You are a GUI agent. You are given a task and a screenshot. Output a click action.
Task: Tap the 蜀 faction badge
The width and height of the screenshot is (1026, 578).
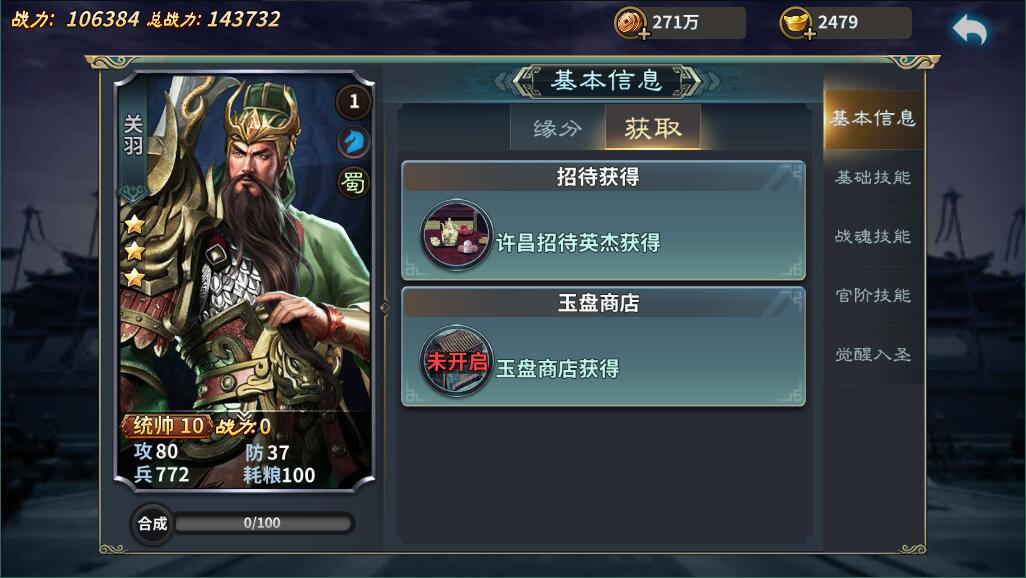(x=353, y=182)
